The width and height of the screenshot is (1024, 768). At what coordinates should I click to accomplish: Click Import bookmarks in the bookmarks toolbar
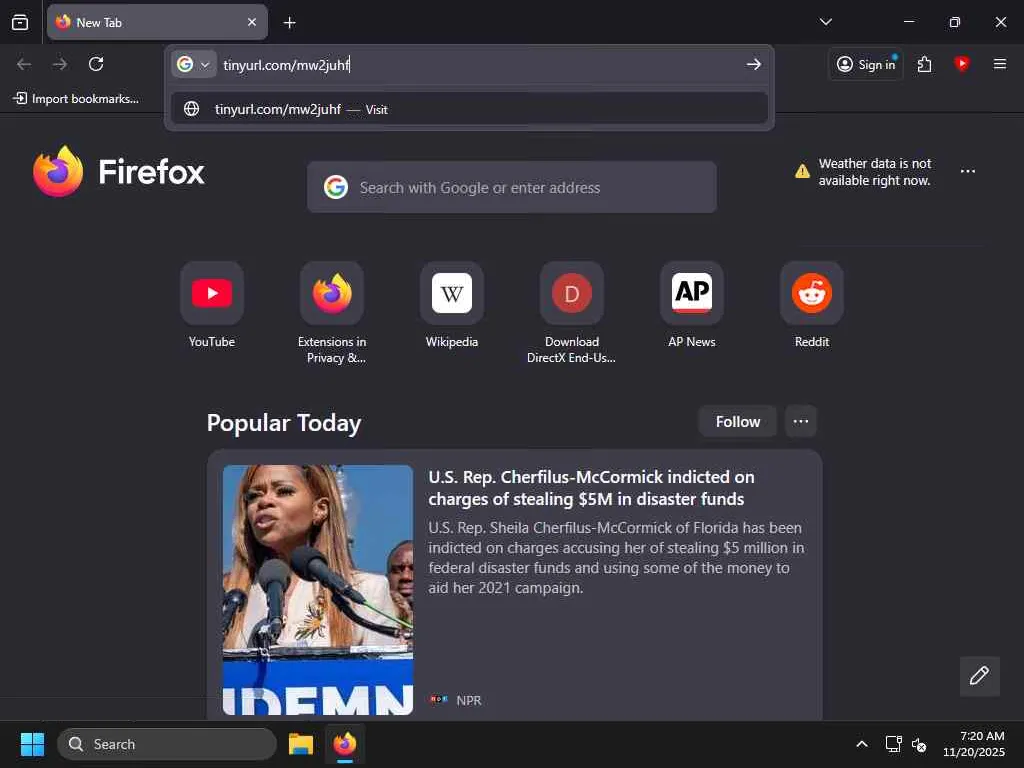point(76,99)
